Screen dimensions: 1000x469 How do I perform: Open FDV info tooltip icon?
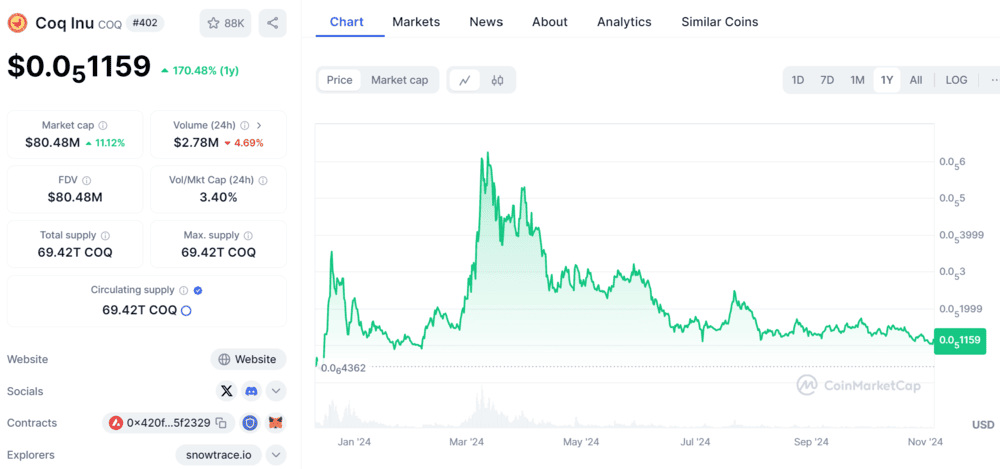point(87,181)
